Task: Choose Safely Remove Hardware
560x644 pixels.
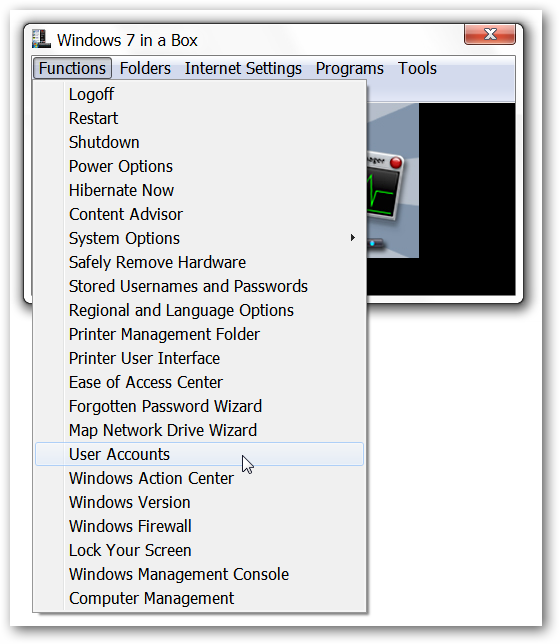Action: pos(199,262)
